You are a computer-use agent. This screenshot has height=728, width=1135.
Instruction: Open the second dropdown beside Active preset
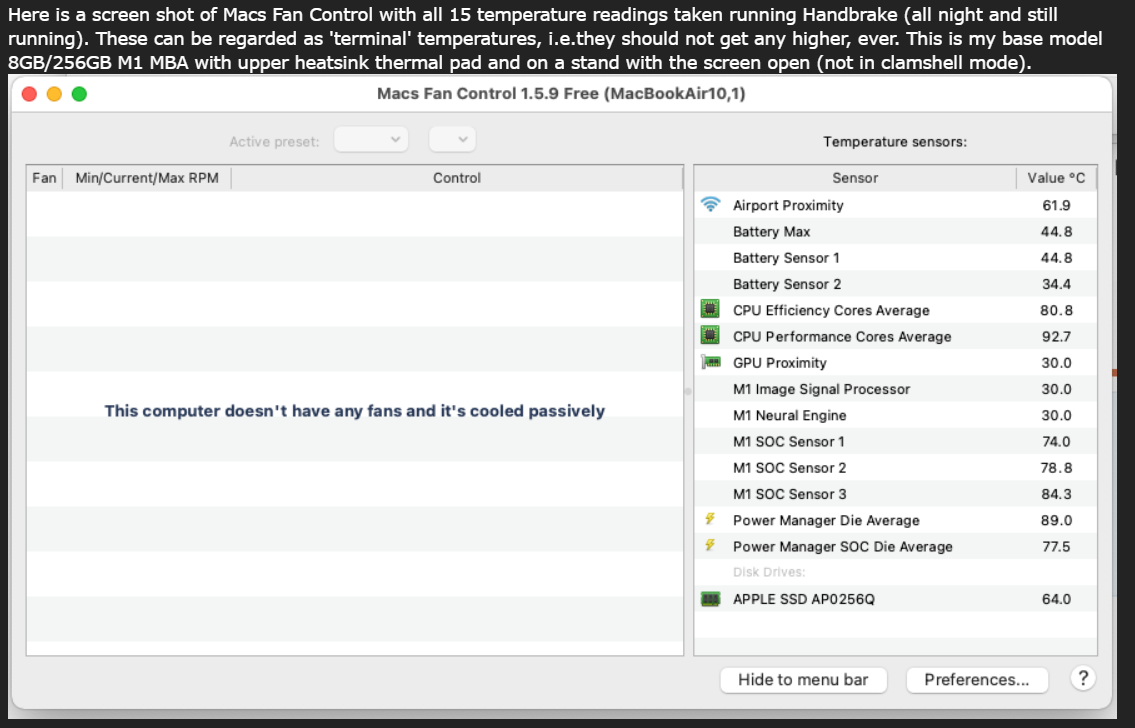[453, 141]
